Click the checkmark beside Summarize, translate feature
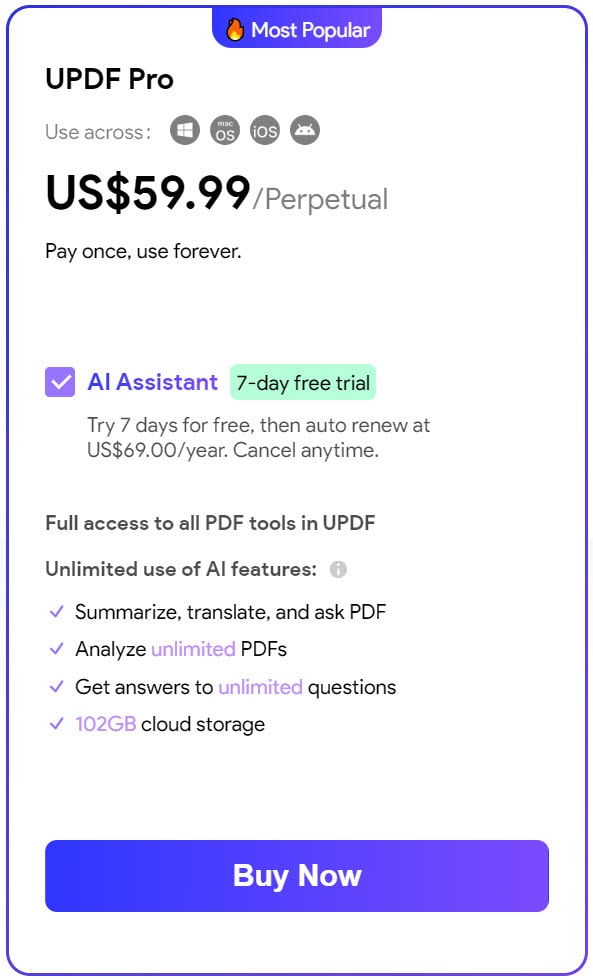The height and width of the screenshot is (980, 593). point(57,610)
